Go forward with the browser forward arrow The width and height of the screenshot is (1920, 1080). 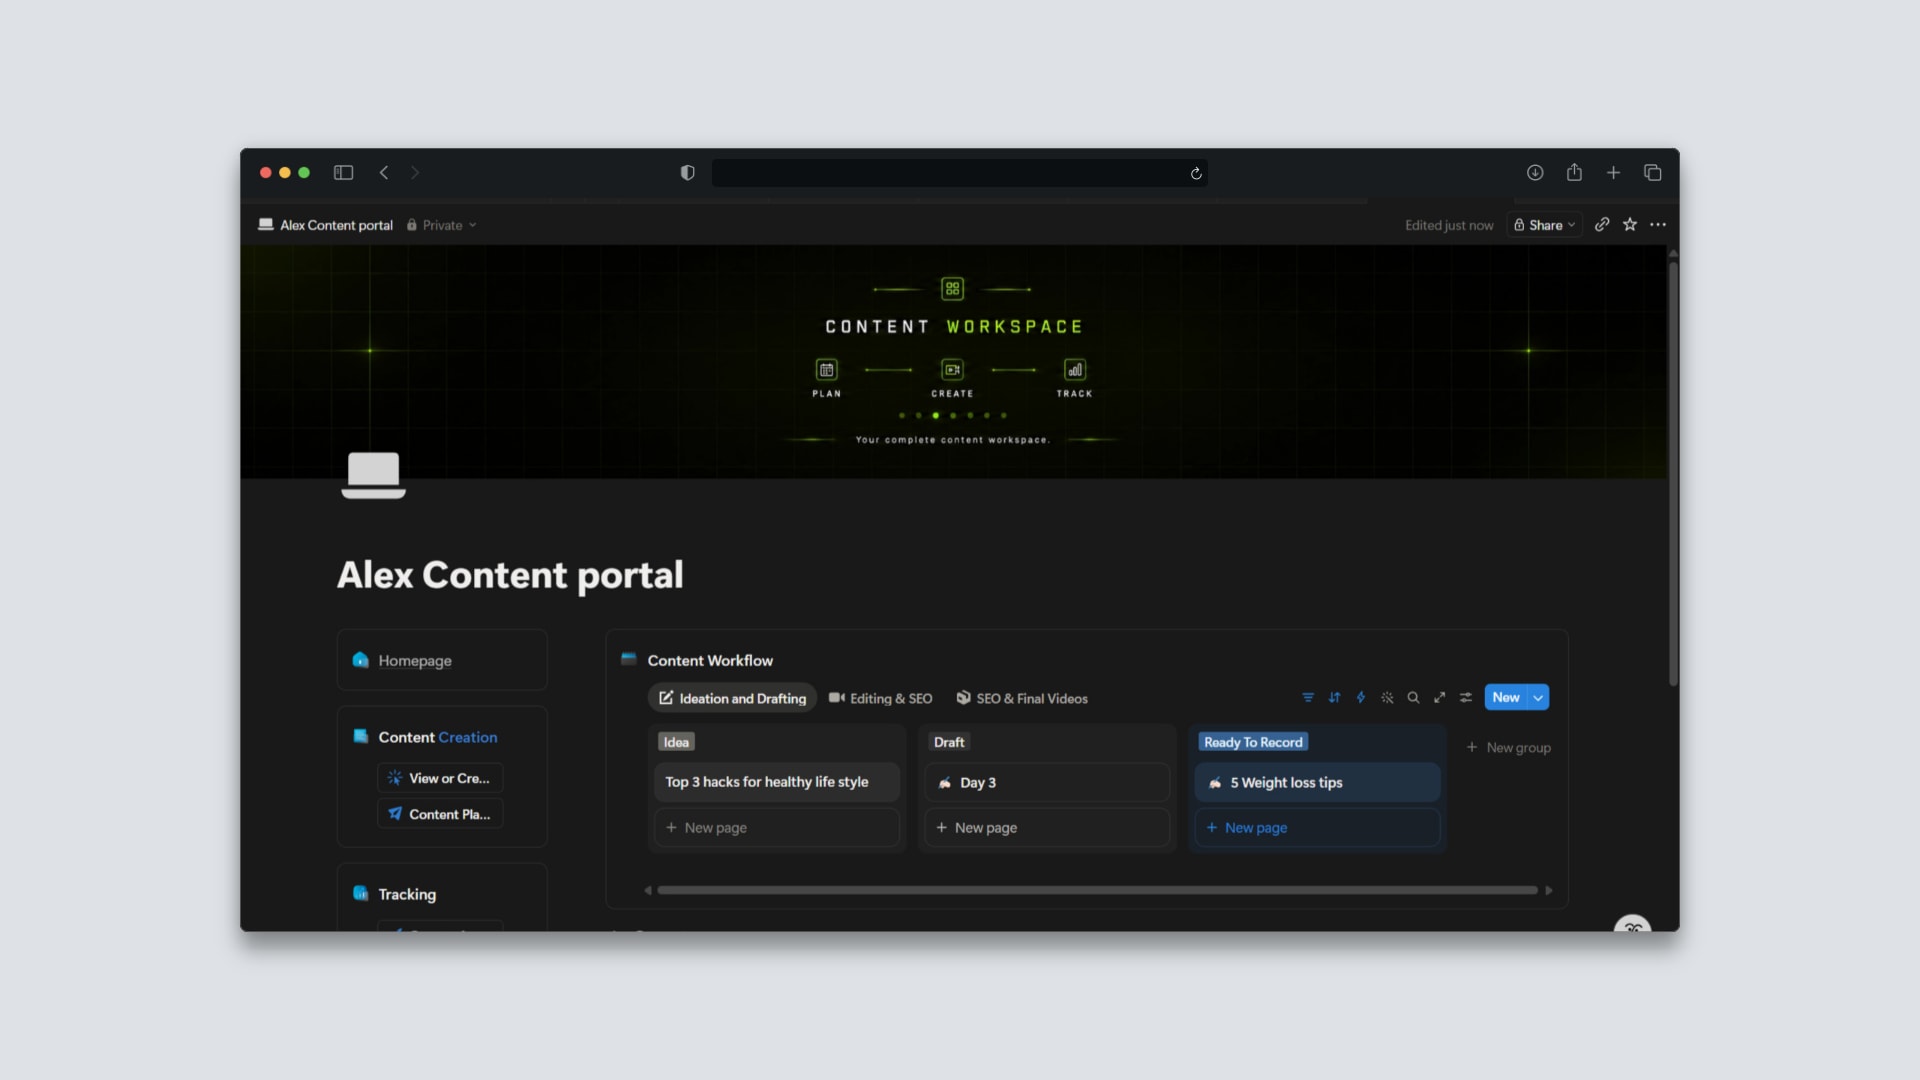pos(415,173)
